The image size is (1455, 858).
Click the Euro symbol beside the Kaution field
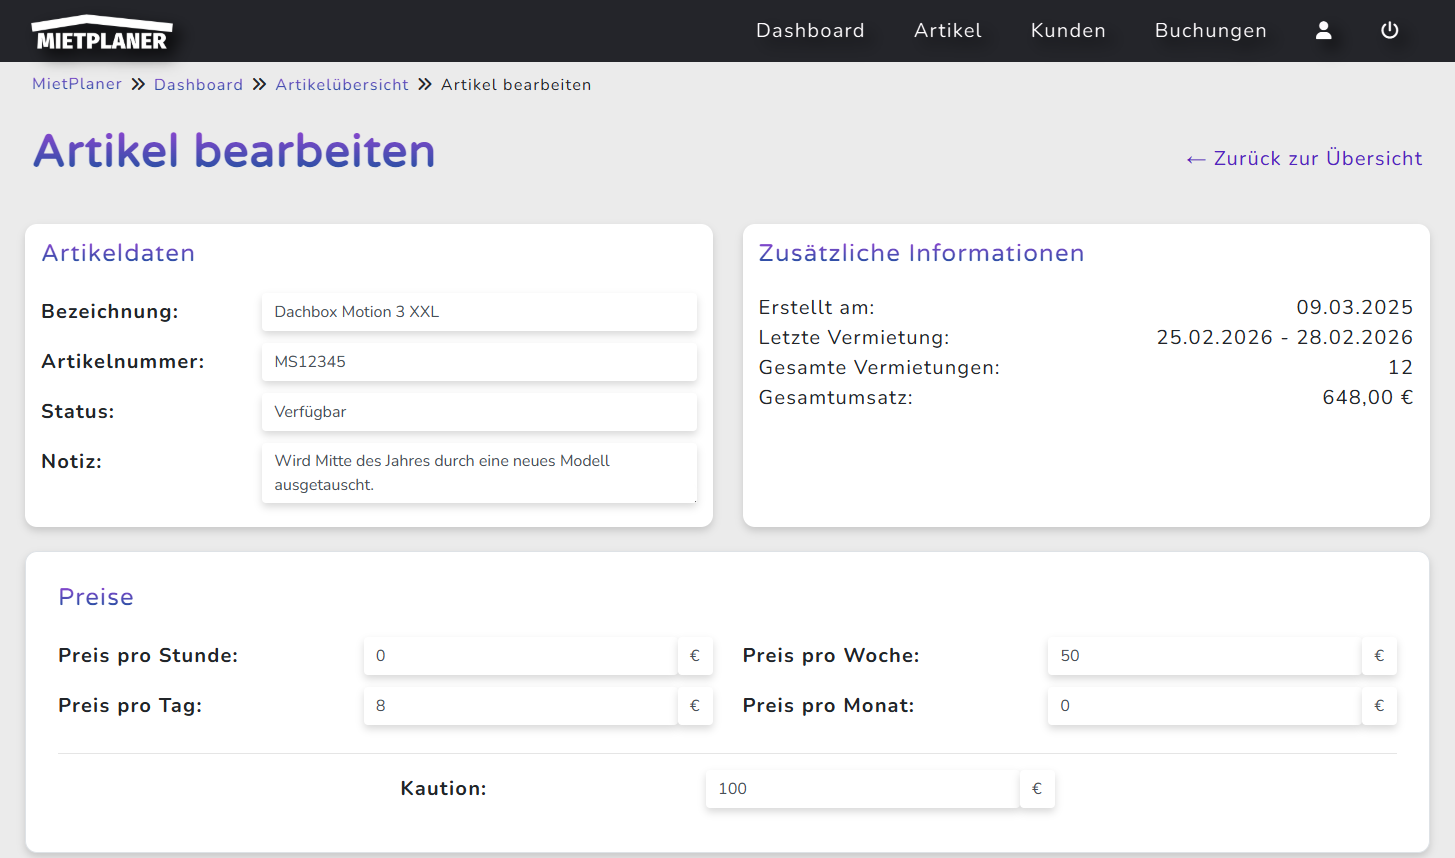pyautogui.click(x=1037, y=789)
